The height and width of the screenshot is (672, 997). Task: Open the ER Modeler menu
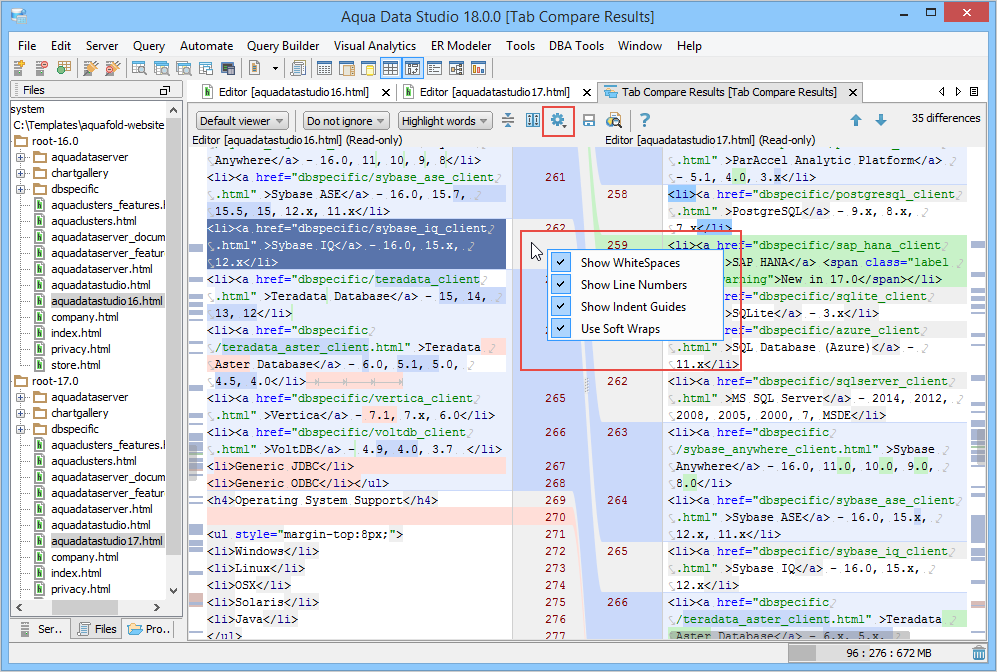coord(462,46)
